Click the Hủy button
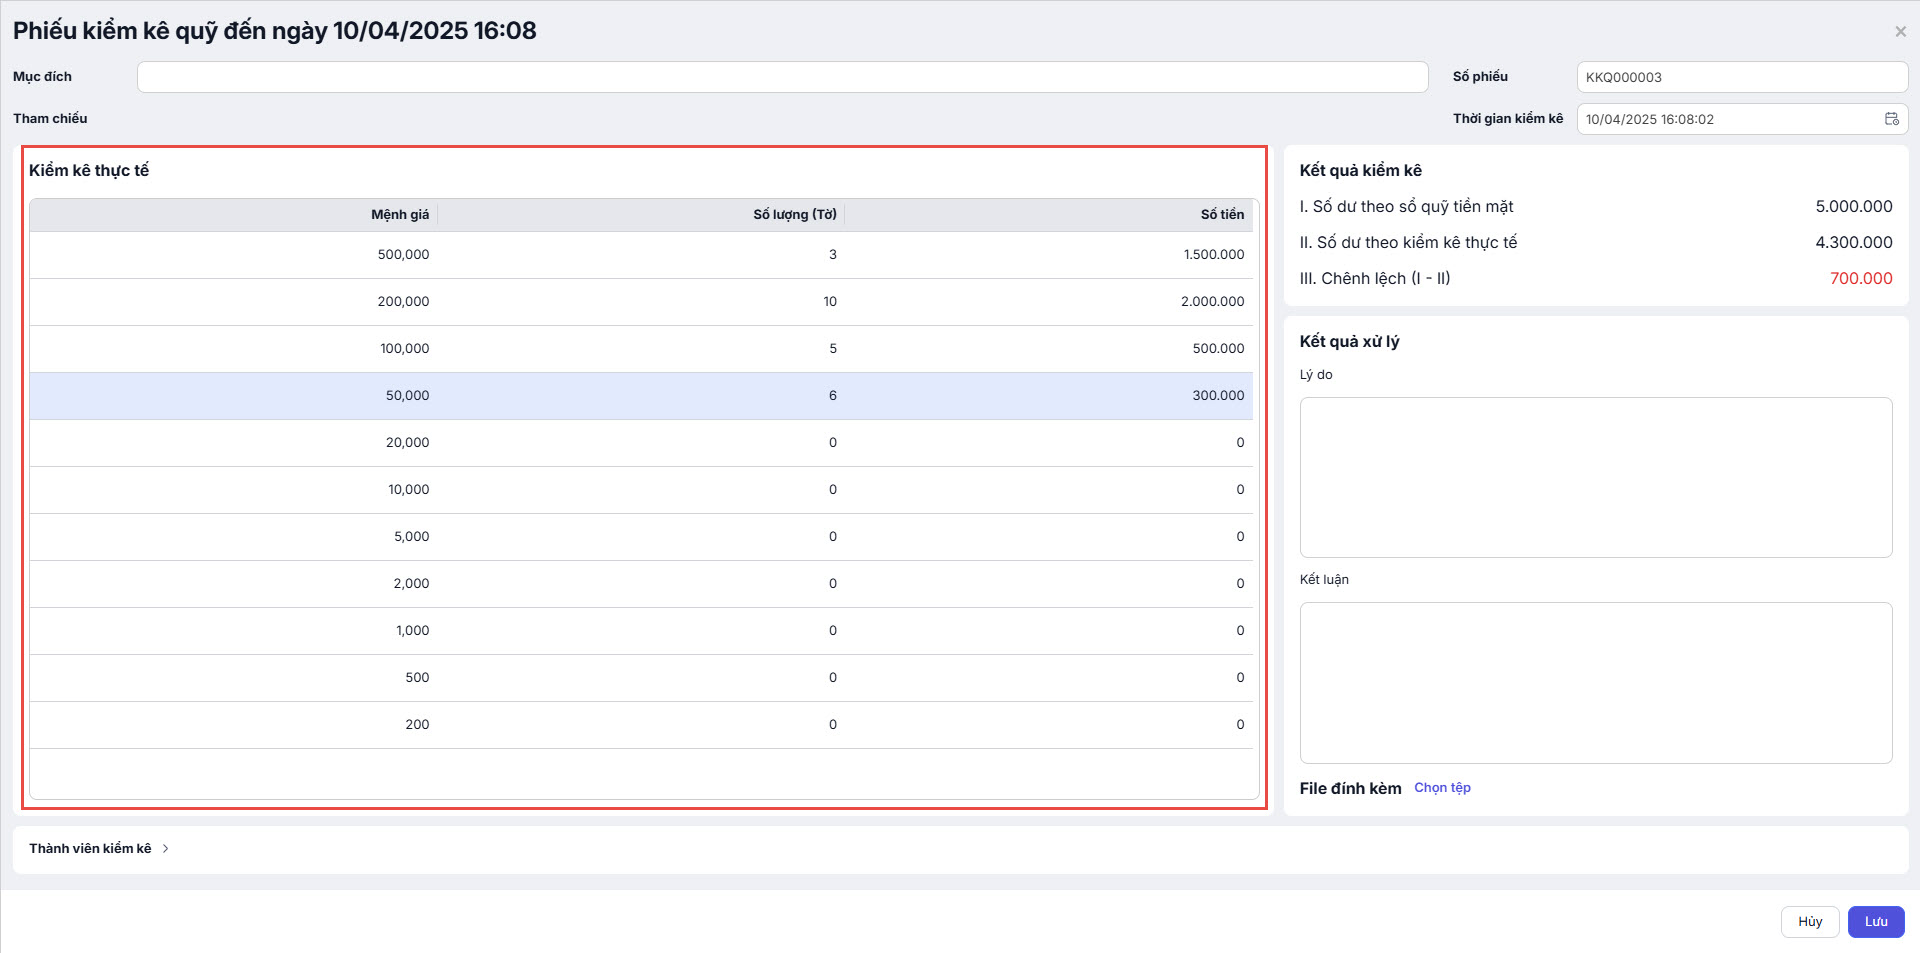Screen dimensions: 1920x953 [x=1809, y=921]
